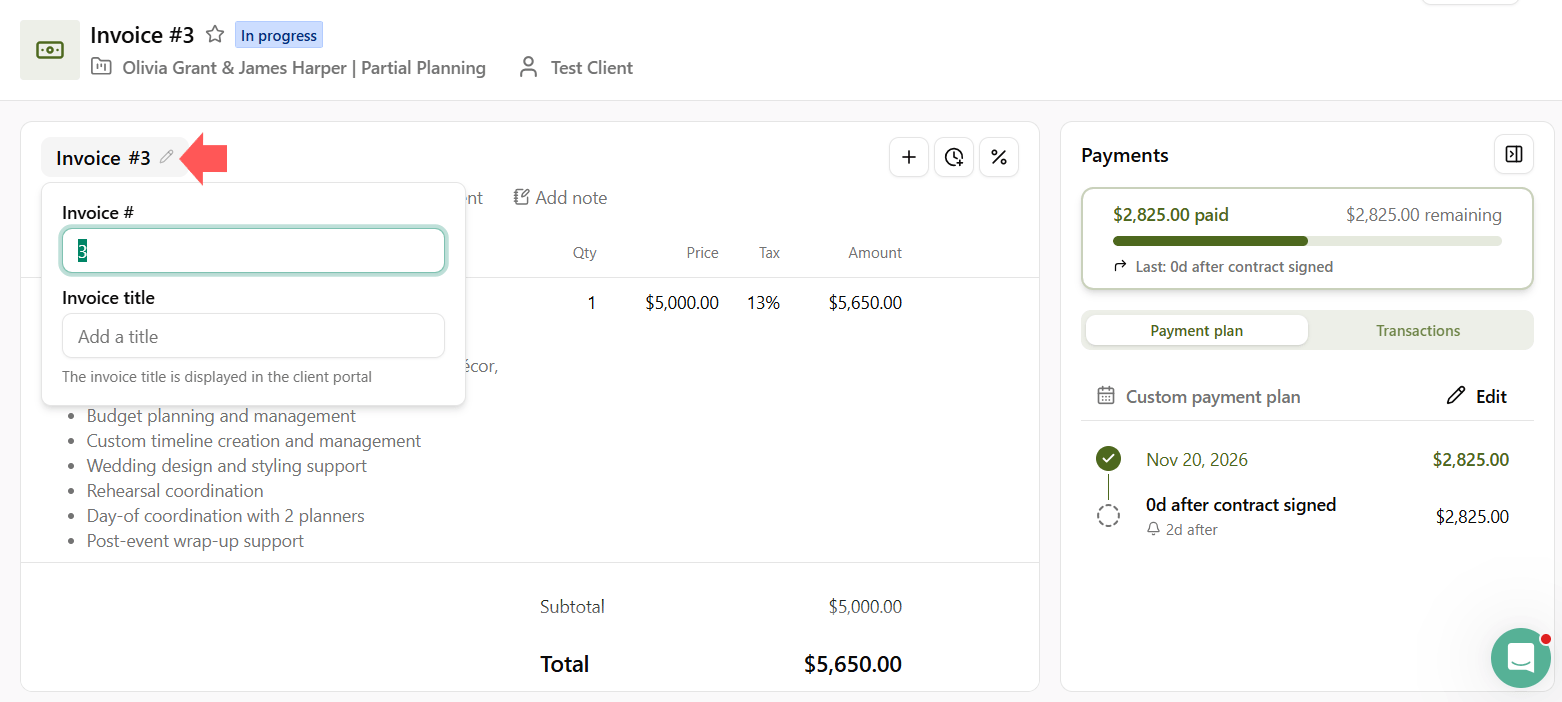Click the plus icon to add an item
Screen dimensions: 1562x702
[x=909, y=157]
